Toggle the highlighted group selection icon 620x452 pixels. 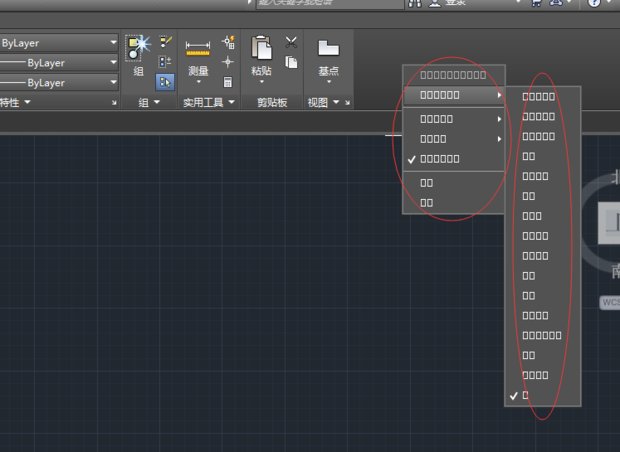click(166, 82)
